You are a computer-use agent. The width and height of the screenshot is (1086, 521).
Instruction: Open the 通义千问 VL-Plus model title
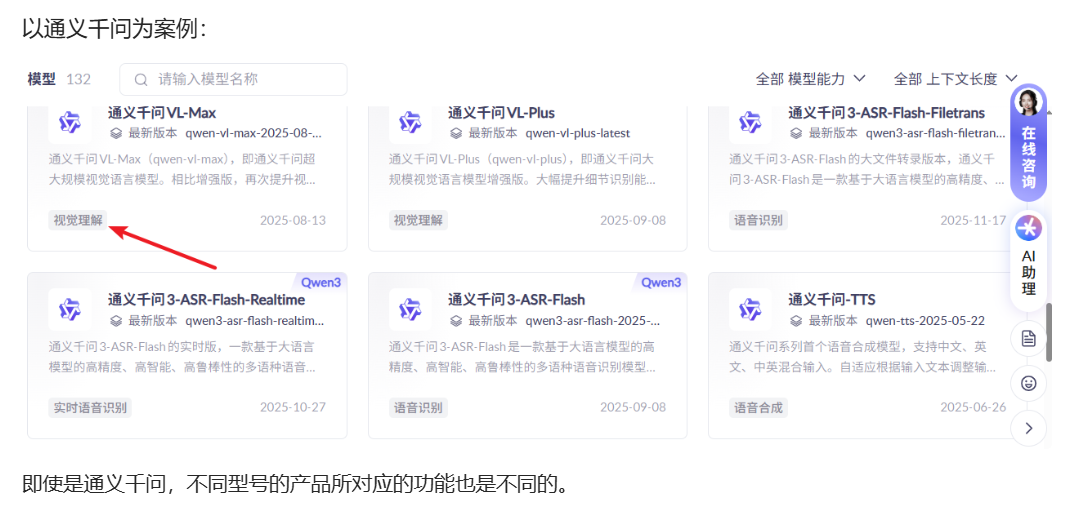[x=501, y=113]
